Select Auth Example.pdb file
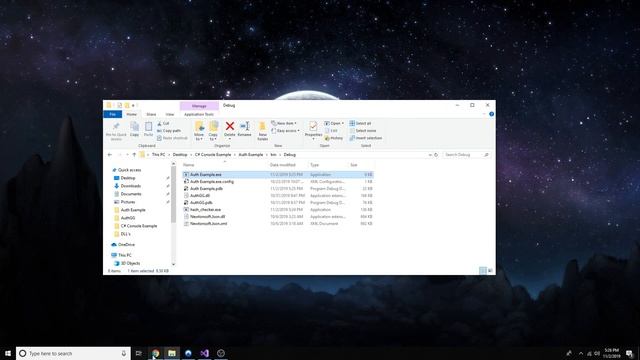 (278, 189)
